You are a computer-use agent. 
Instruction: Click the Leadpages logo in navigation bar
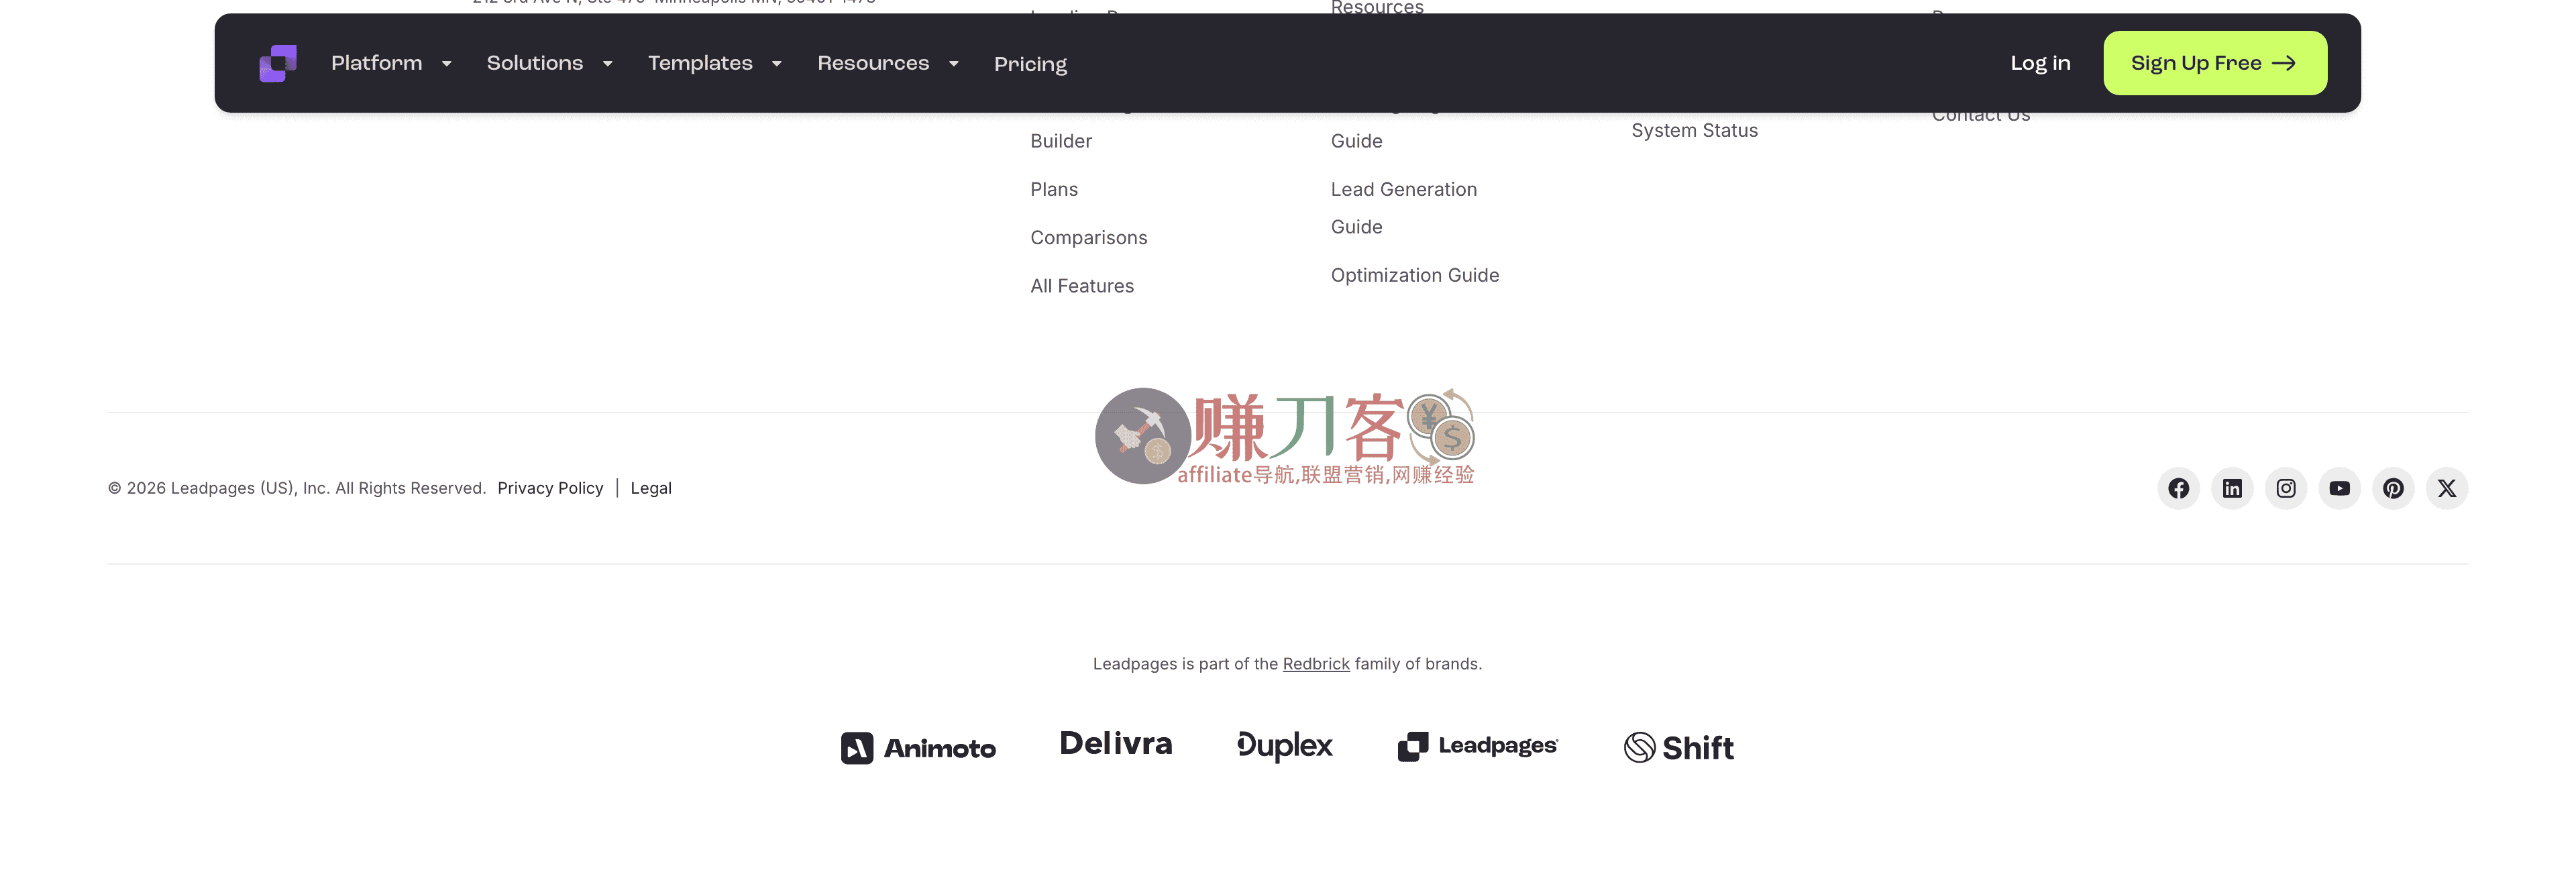[x=278, y=62]
